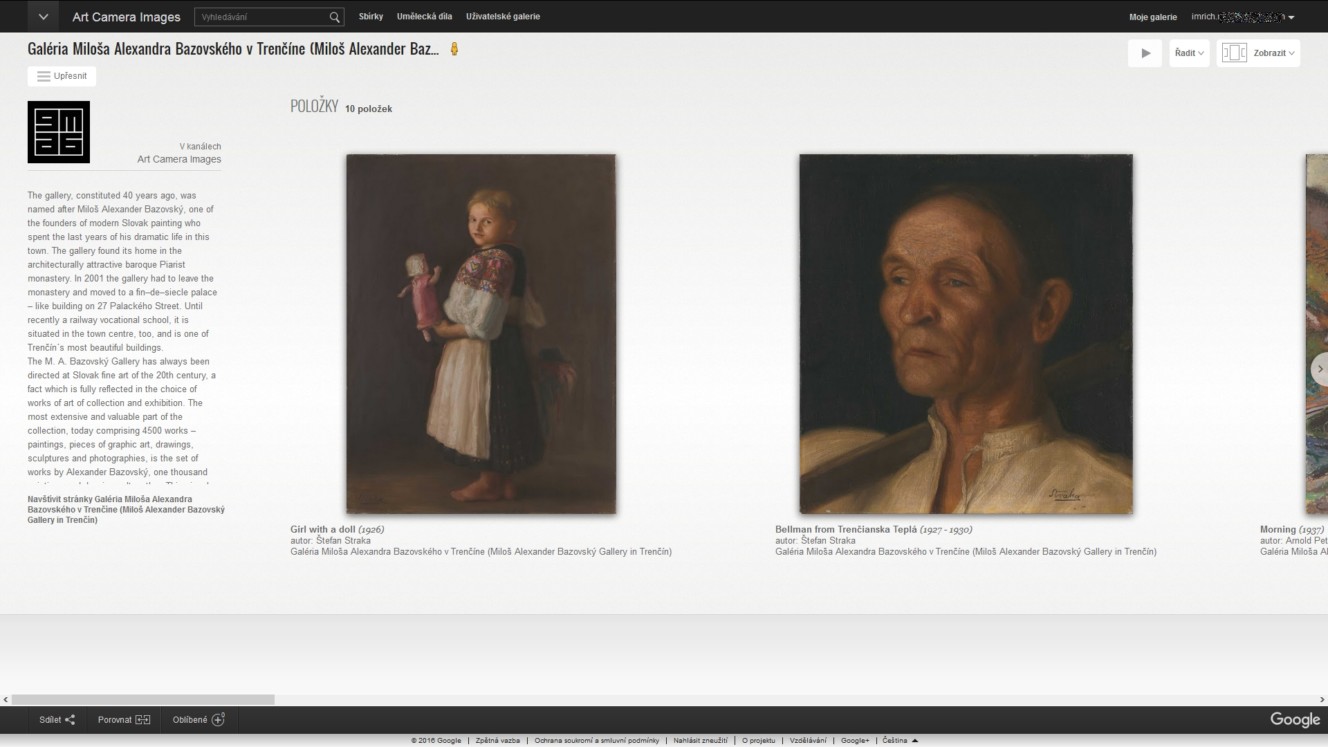Image resolution: width=1328 pixels, height=747 pixels.
Task: Click the Oblíbené favorites button
Action: (x=198, y=719)
